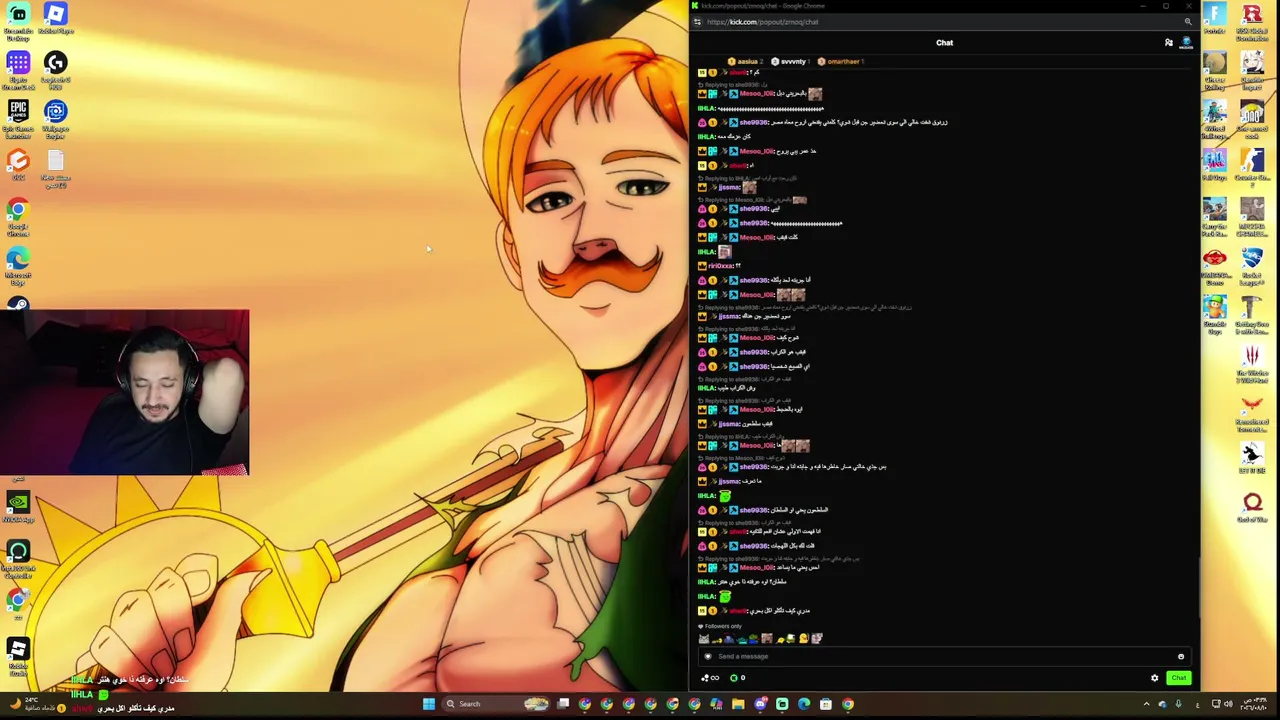Viewport: 1280px width, 720px height.
Task: Open Fortnite desktop shortcut at top right
Action: (1215, 18)
